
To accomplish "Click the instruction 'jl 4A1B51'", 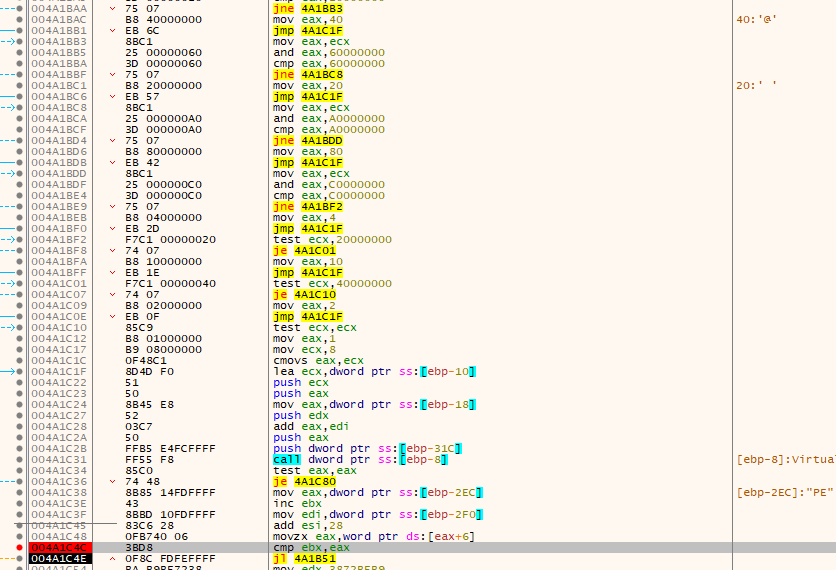I will 304,559.
